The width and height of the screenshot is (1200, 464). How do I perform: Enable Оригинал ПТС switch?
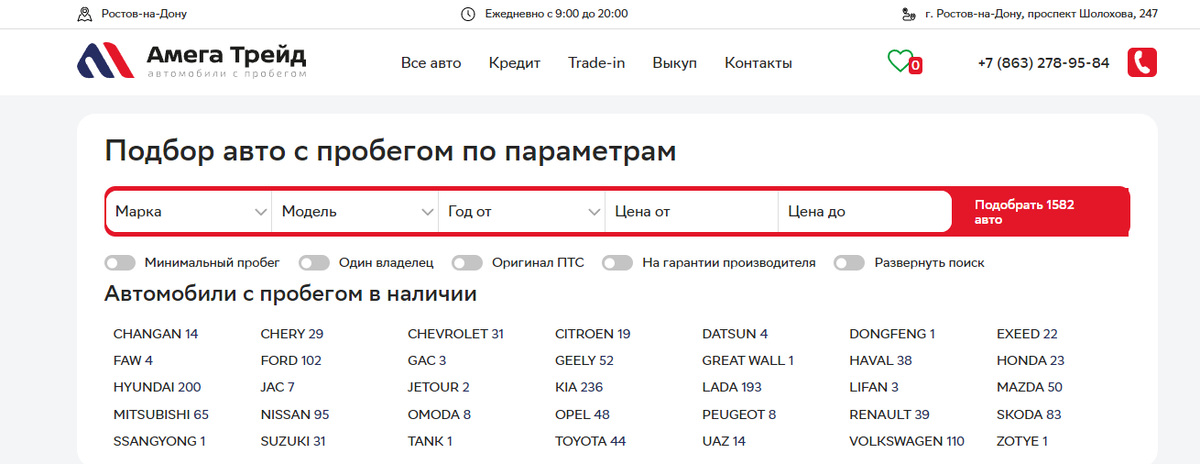467,263
